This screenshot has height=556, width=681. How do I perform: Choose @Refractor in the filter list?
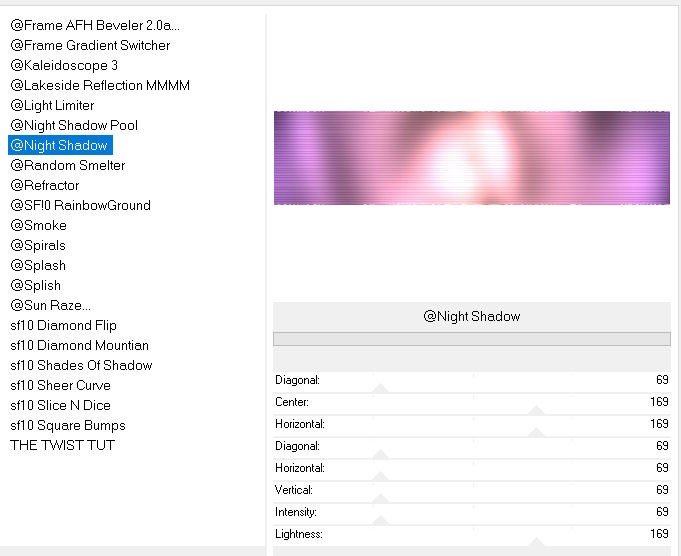[45, 185]
